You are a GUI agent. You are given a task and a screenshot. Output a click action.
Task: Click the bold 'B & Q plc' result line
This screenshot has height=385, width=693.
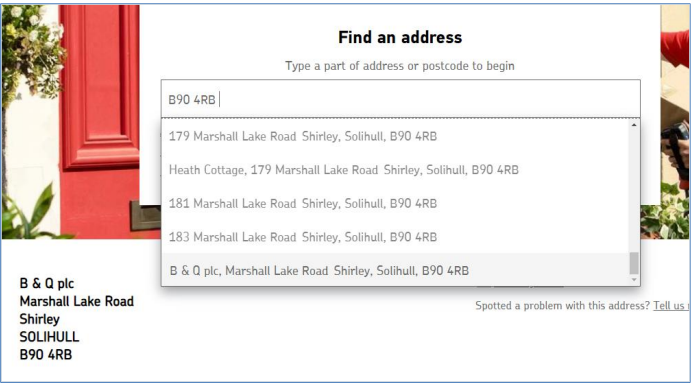click(47, 283)
